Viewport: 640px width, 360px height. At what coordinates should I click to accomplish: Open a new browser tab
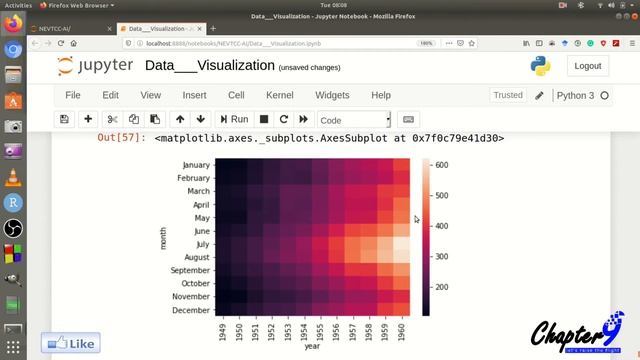click(213, 29)
